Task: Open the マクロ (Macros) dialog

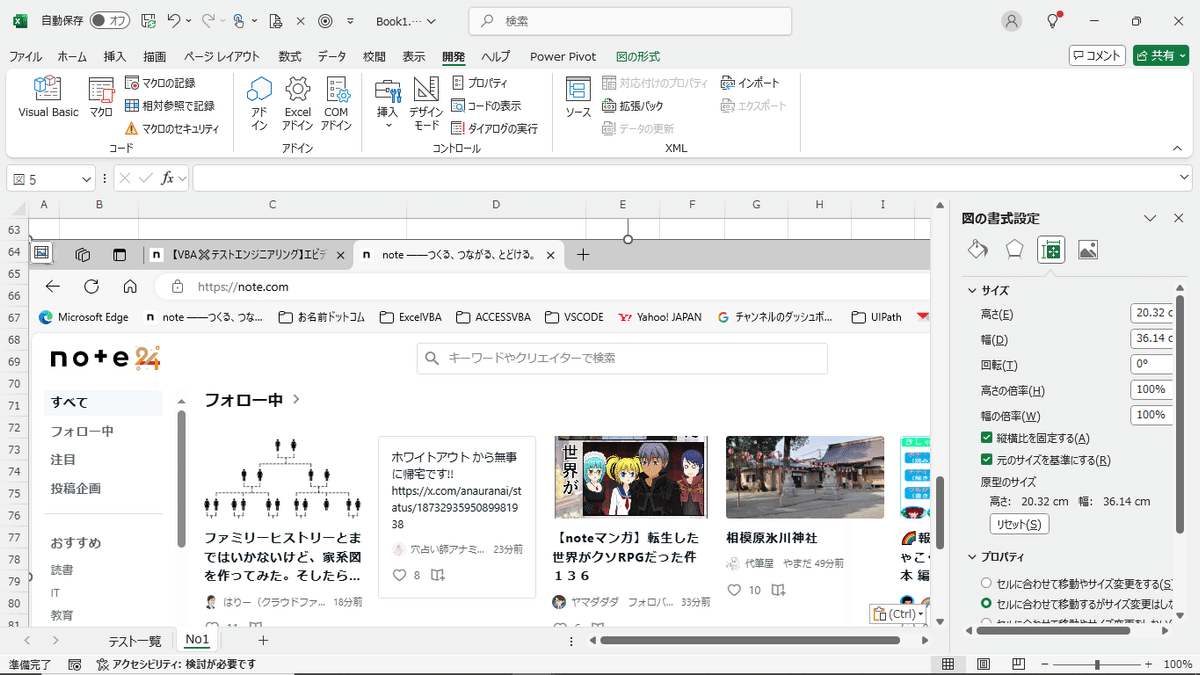Action: tap(101, 98)
